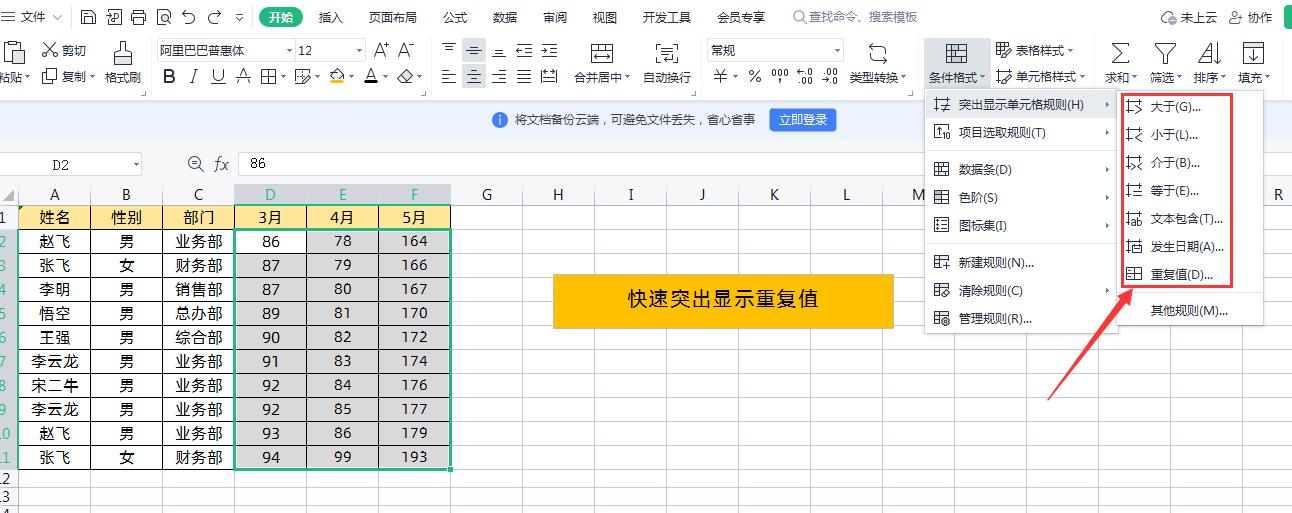The width and height of the screenshot is (1292, 513).
Task: Click Insert Function fx icon
Action: tap(221, 164)
